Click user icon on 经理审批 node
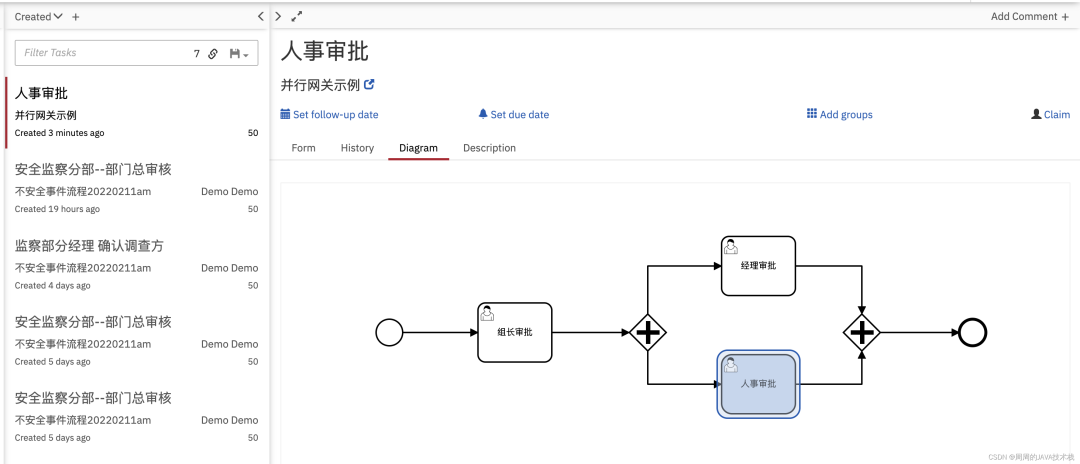1080x464 pixels. click(731, 246)
